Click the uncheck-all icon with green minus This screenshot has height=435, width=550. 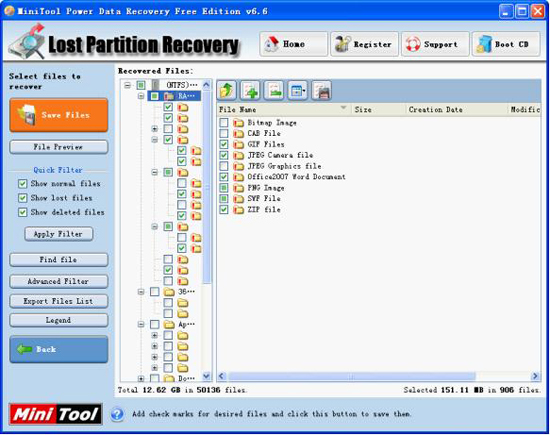tap(274, 91)
